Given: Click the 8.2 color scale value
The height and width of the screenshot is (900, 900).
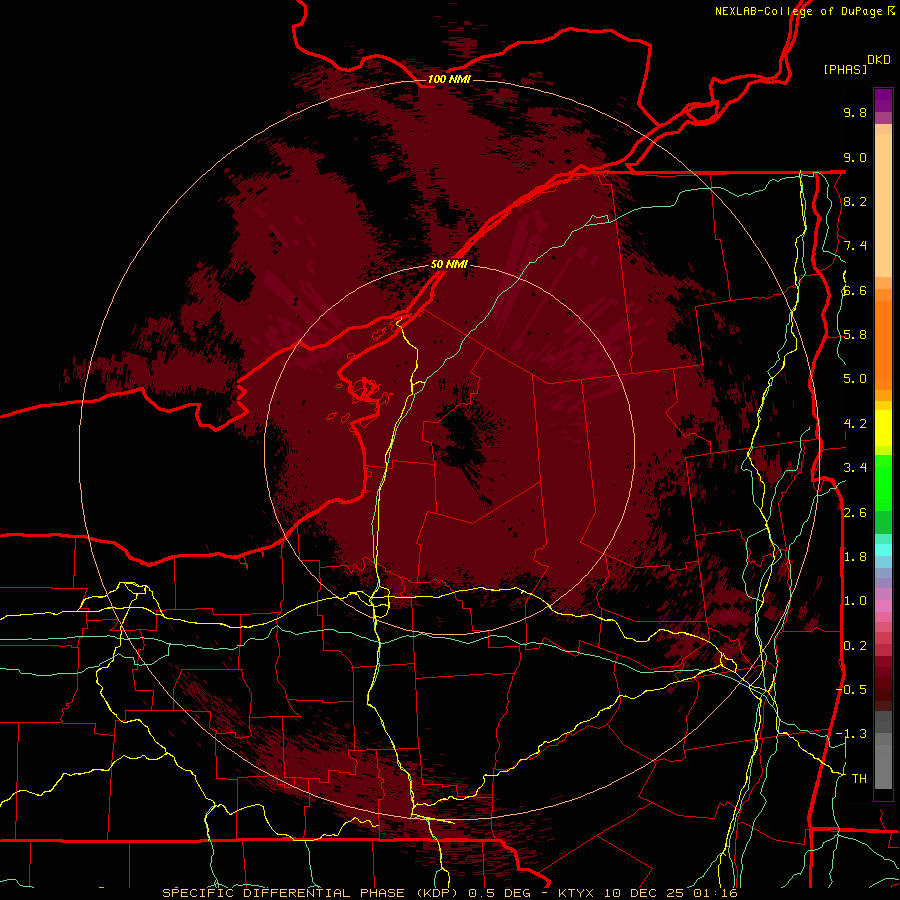Looking at the screenshot, I should coord(855,201).
